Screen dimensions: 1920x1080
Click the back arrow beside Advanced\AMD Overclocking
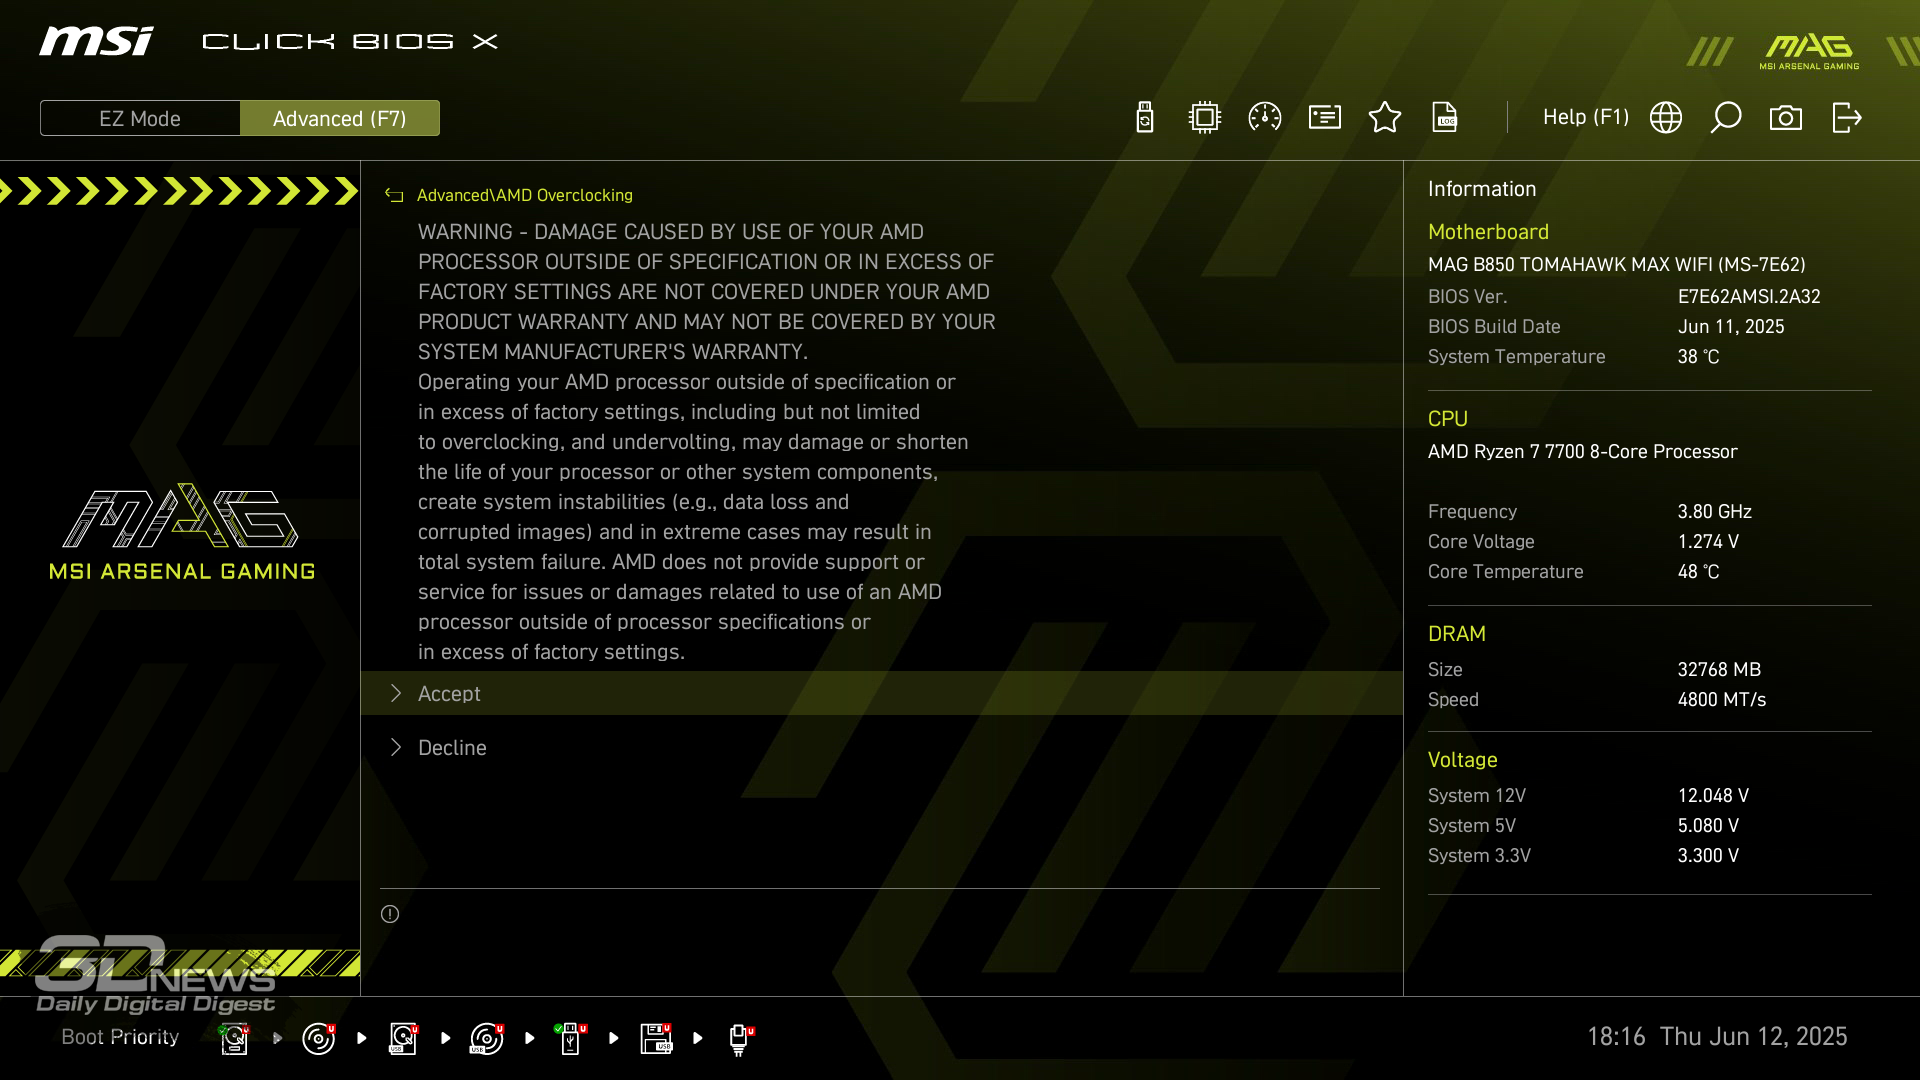394,195
